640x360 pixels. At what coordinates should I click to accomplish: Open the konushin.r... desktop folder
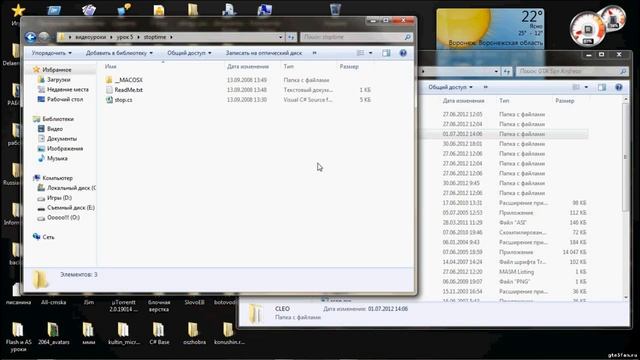point(229,334)
